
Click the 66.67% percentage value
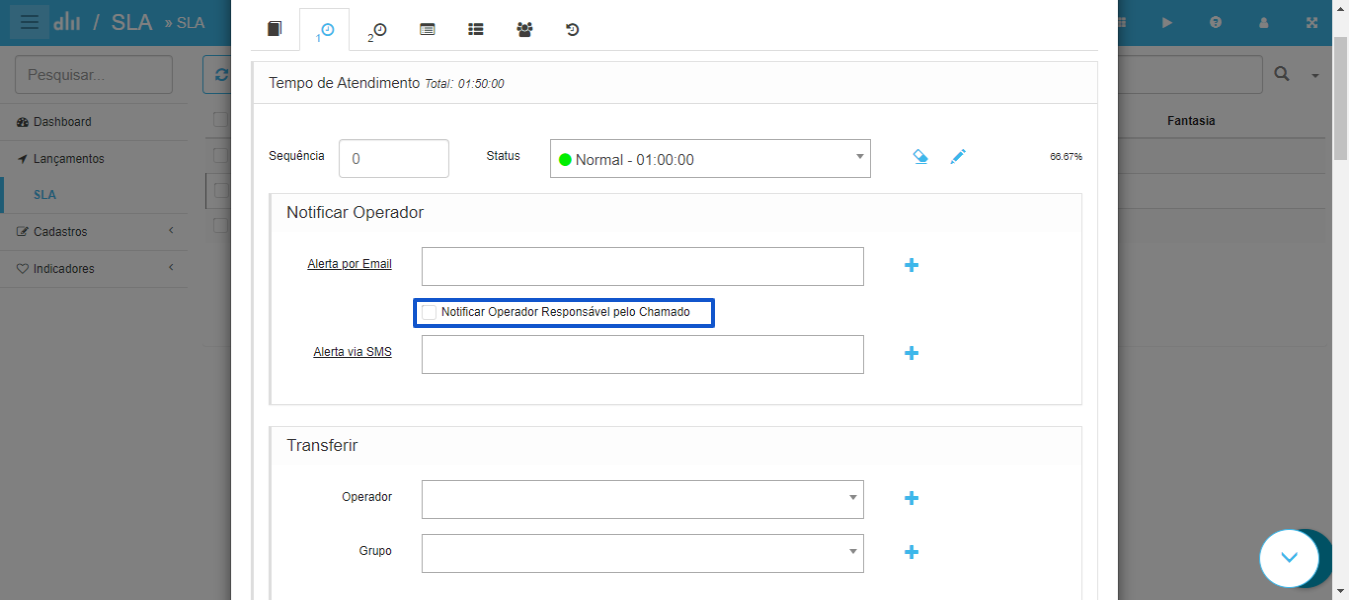click(1066, 157)
